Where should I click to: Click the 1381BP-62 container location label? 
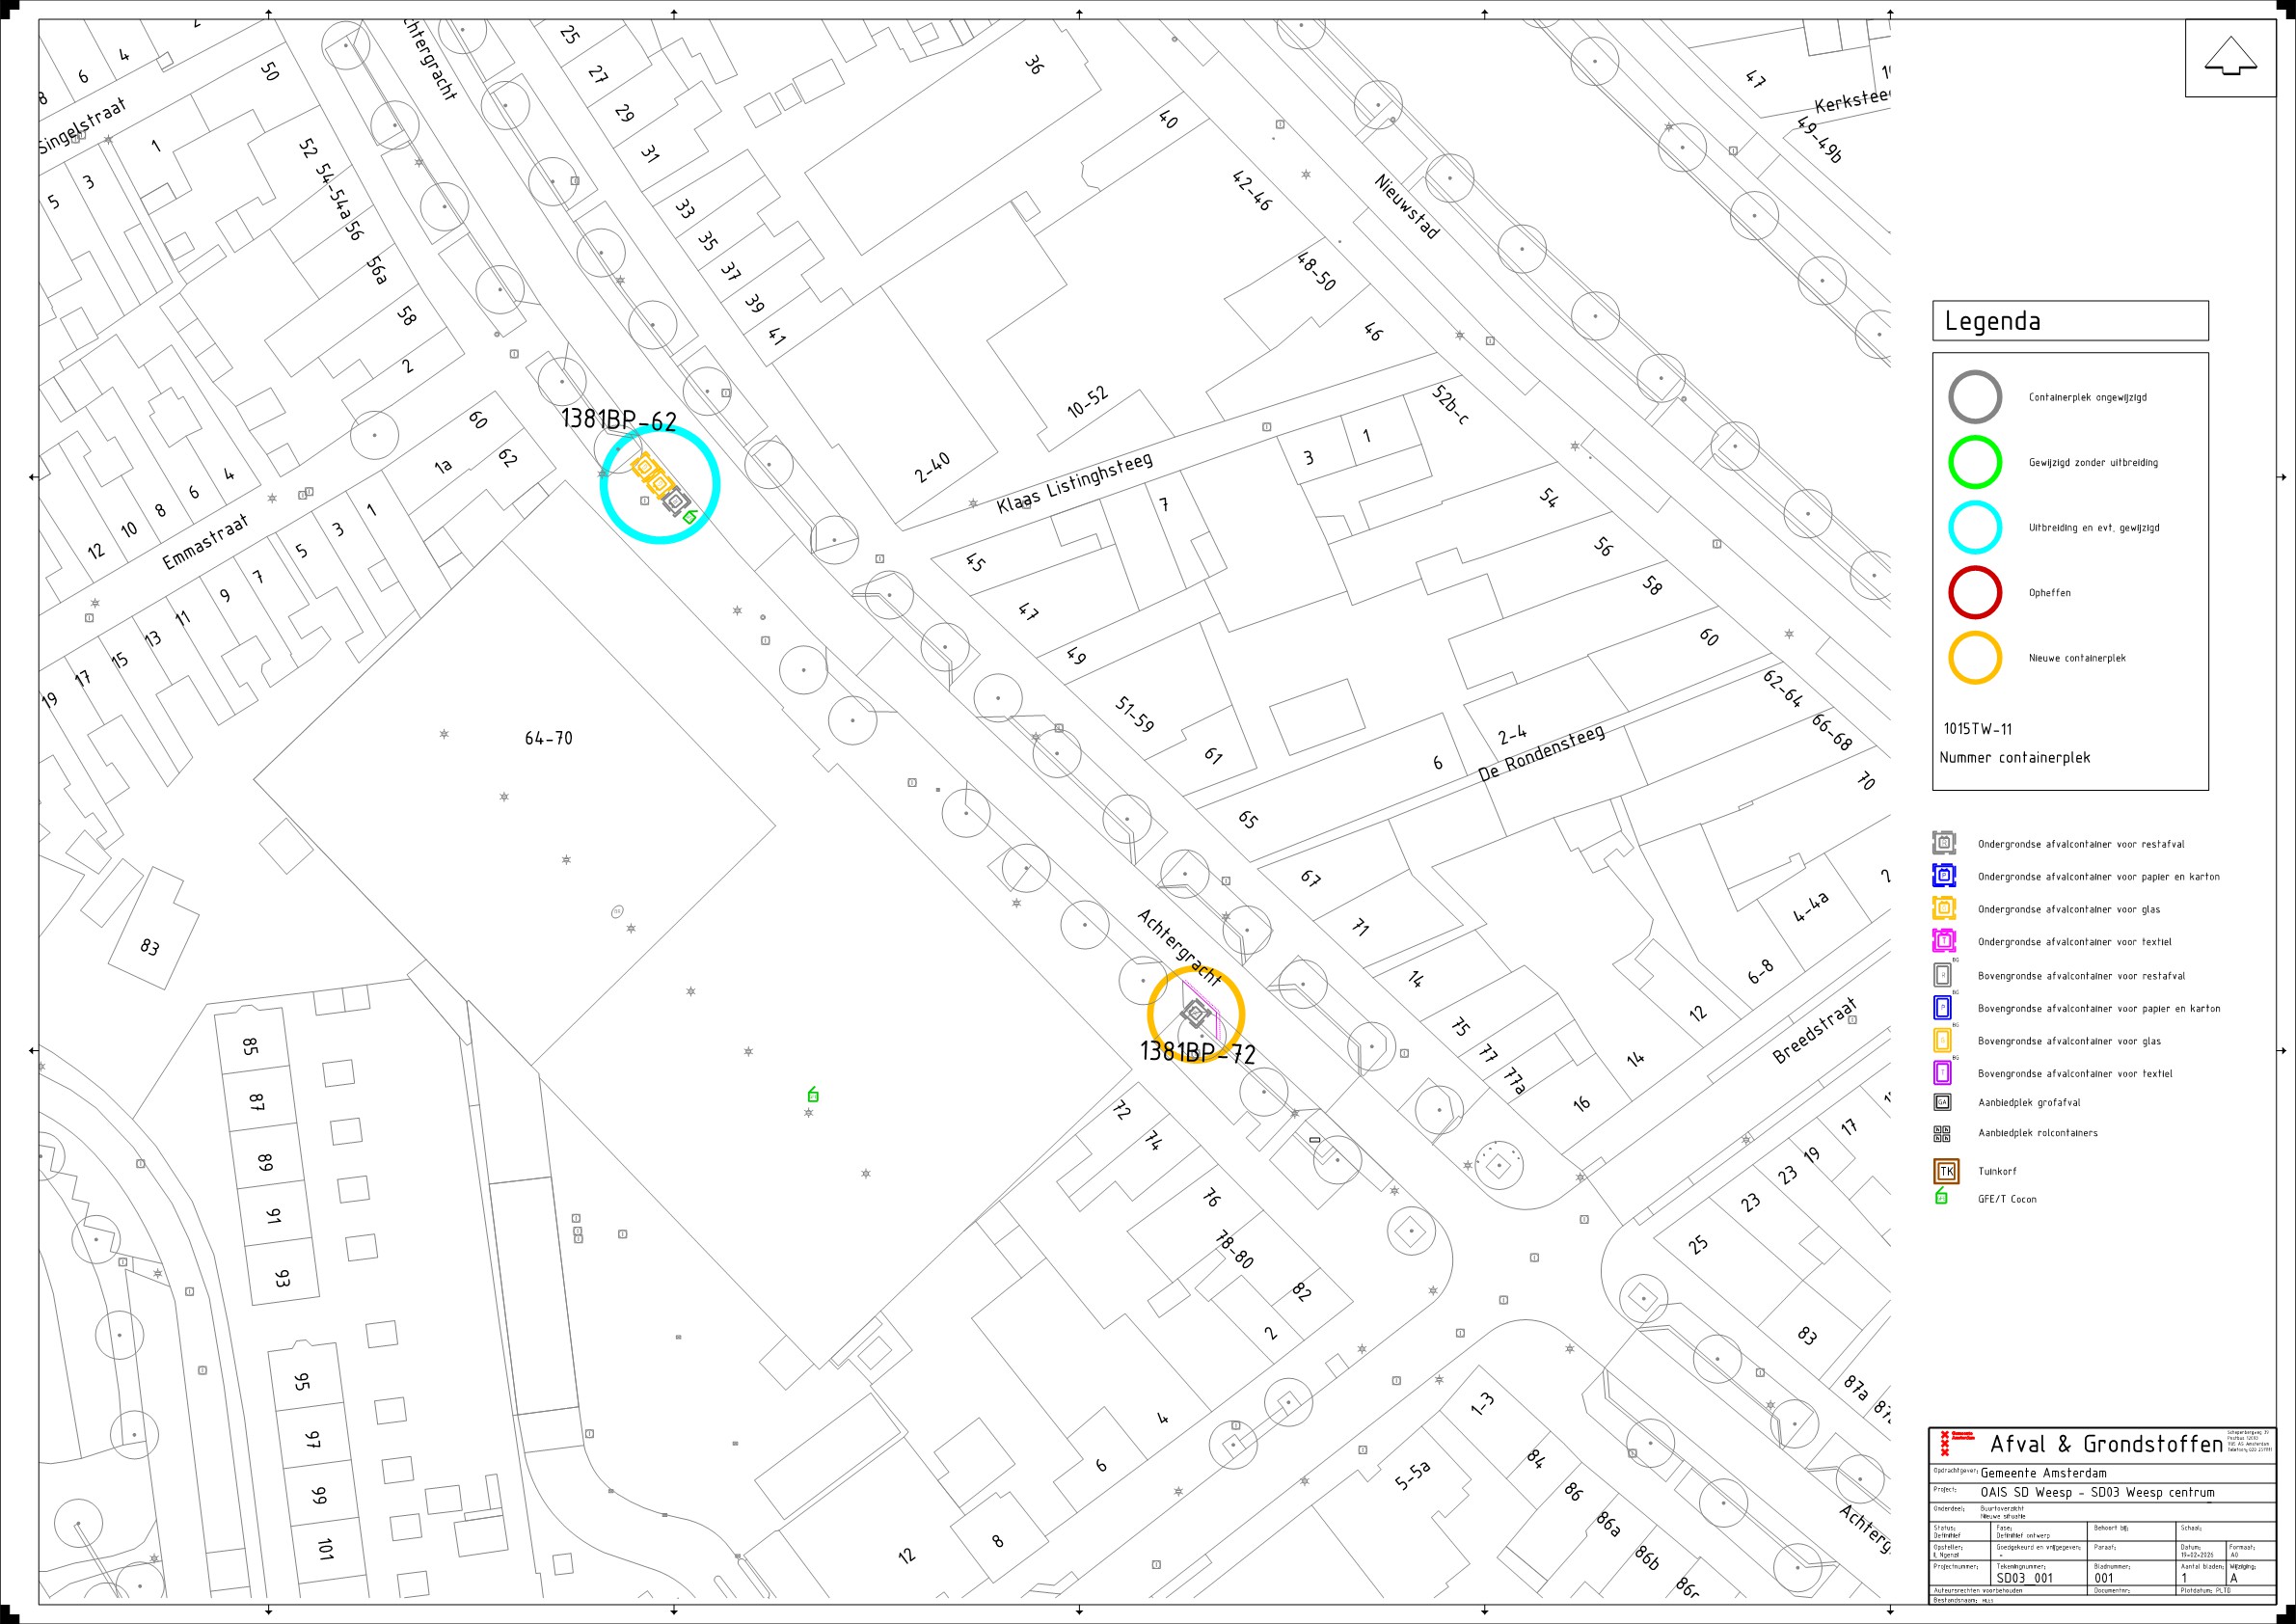(x=618, y=419)
